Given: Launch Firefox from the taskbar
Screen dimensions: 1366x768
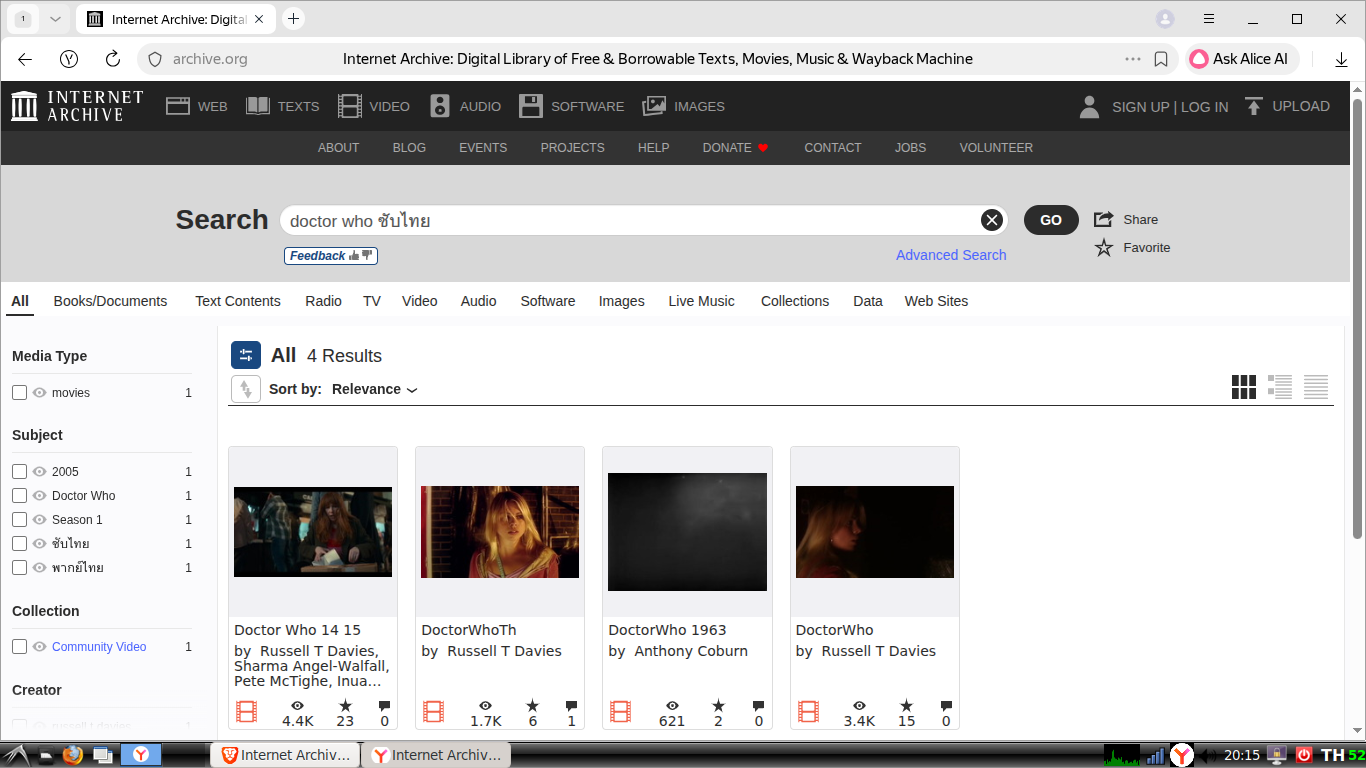Looking at the screenshot, I should 72,755.
